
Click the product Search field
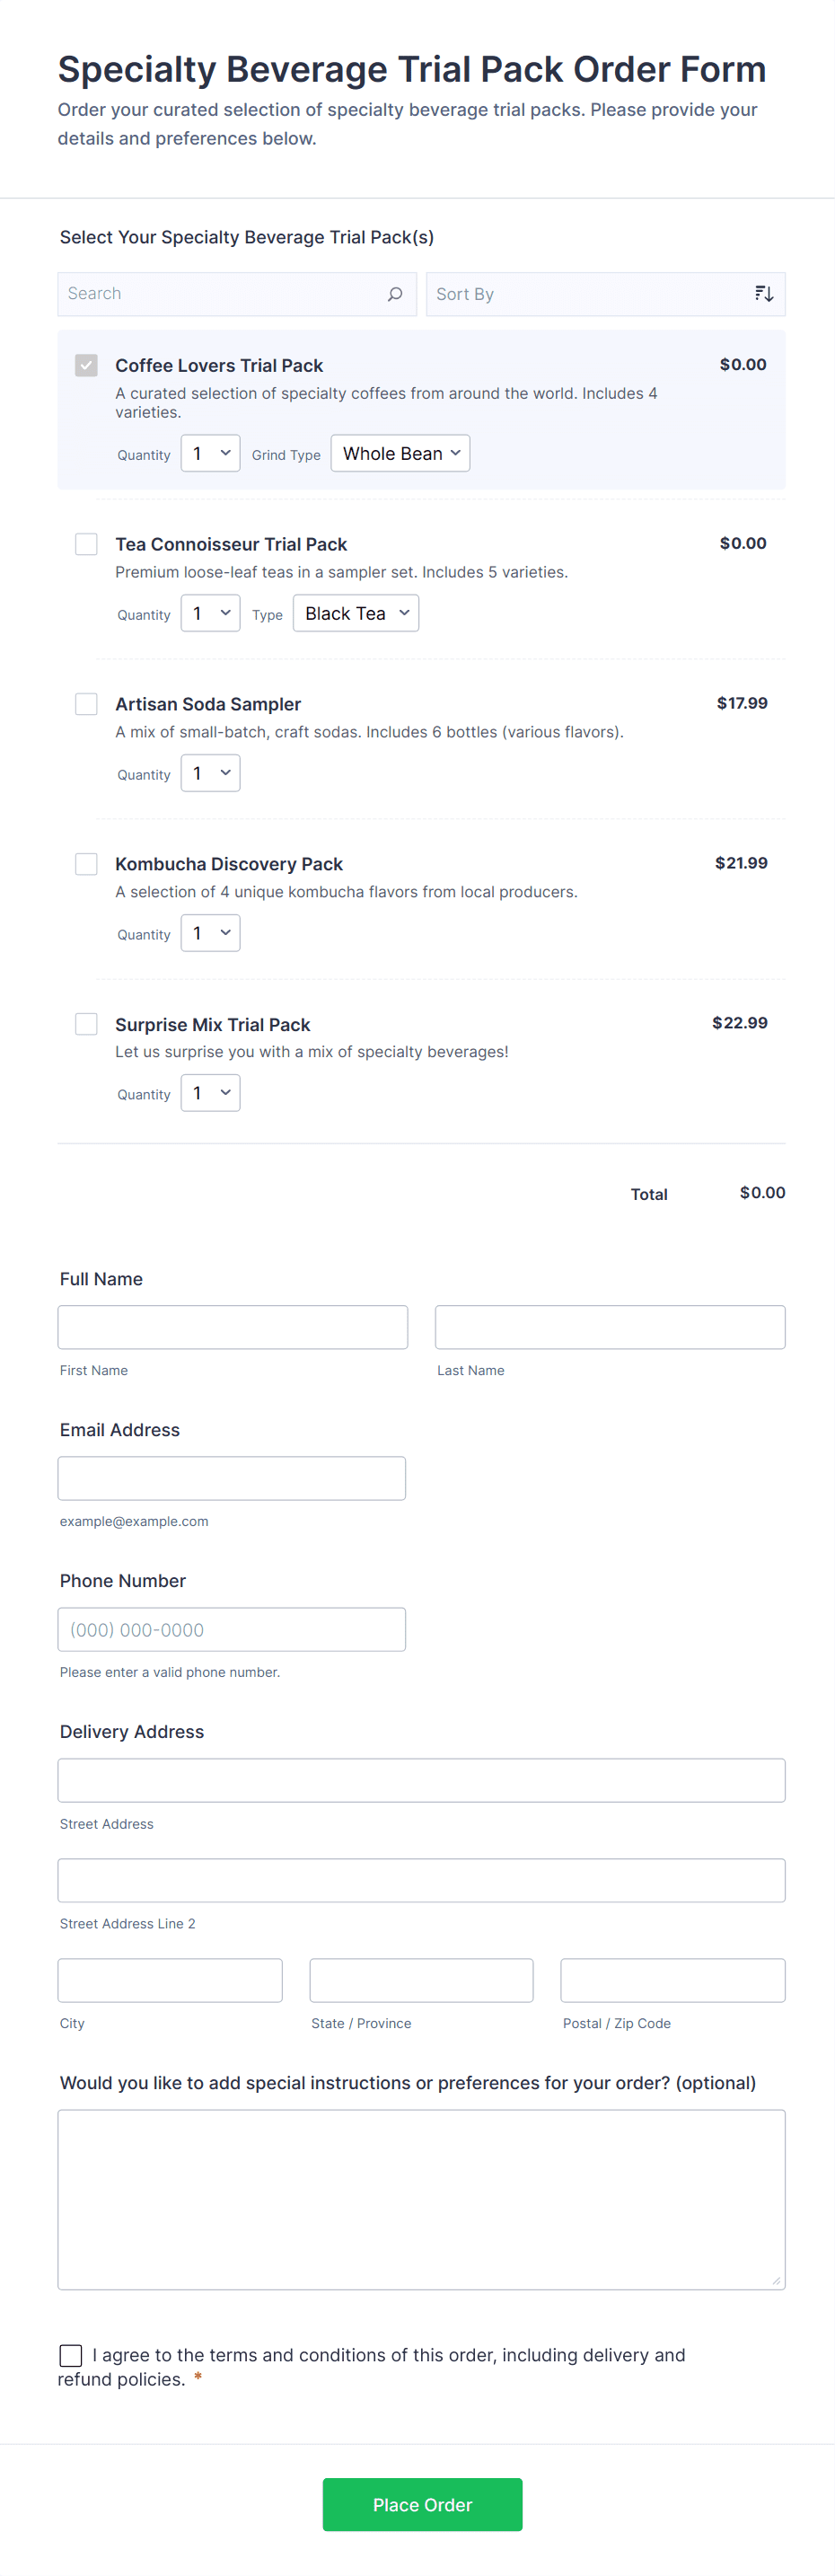pyautogui.click(x=222, y=294)
